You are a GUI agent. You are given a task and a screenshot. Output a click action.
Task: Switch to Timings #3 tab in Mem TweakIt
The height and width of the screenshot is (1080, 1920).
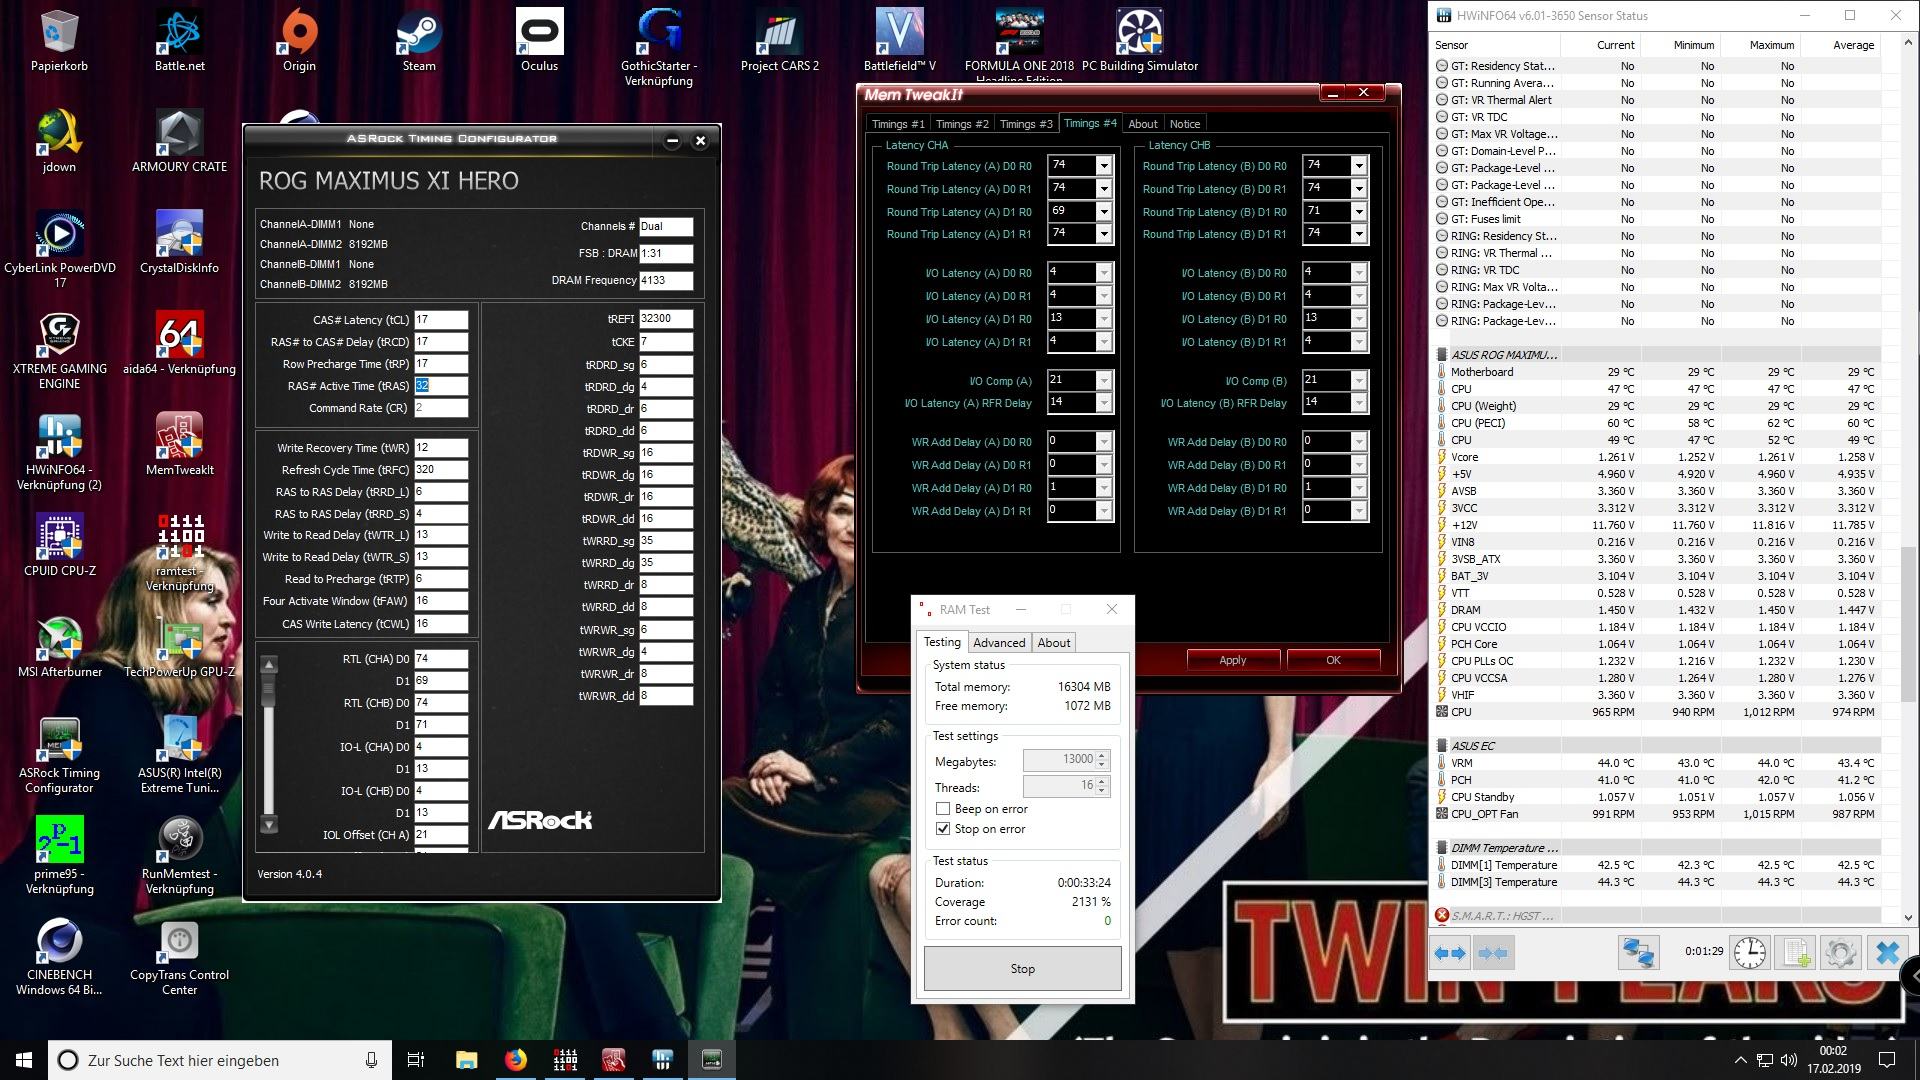point(1025,124)
